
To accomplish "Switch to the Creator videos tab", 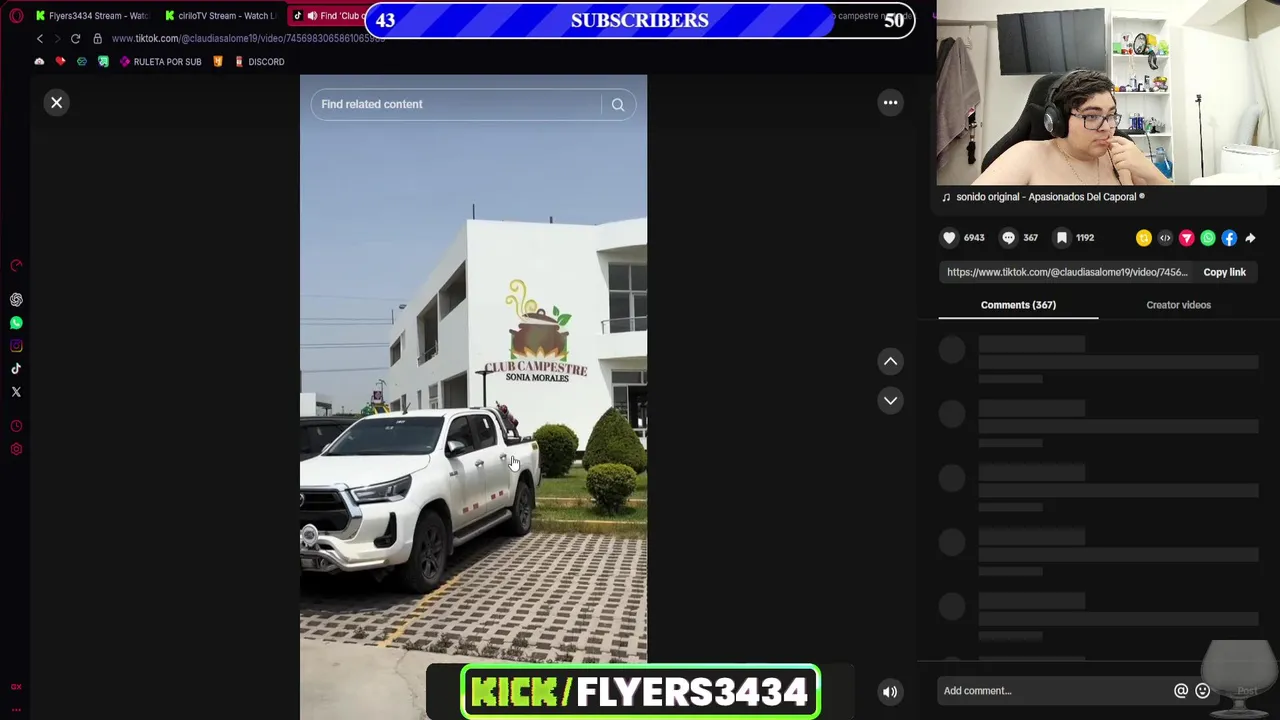I will (1178, 305).
